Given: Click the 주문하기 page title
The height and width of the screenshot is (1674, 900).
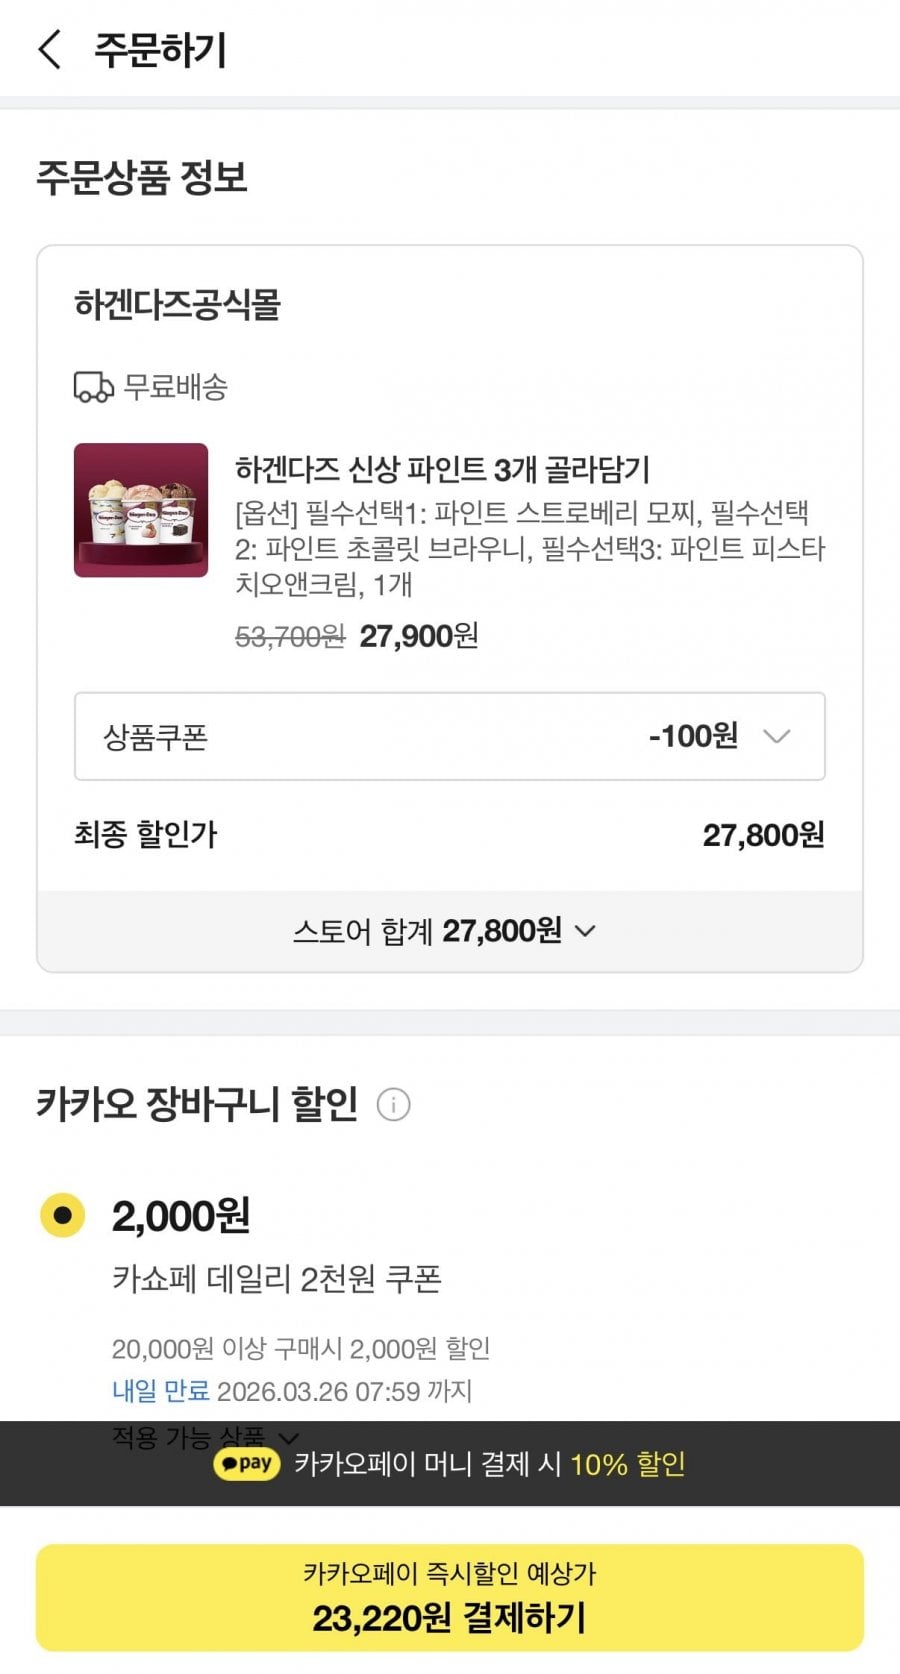Looking at the screenshot, I should click(x=160, y=50).
